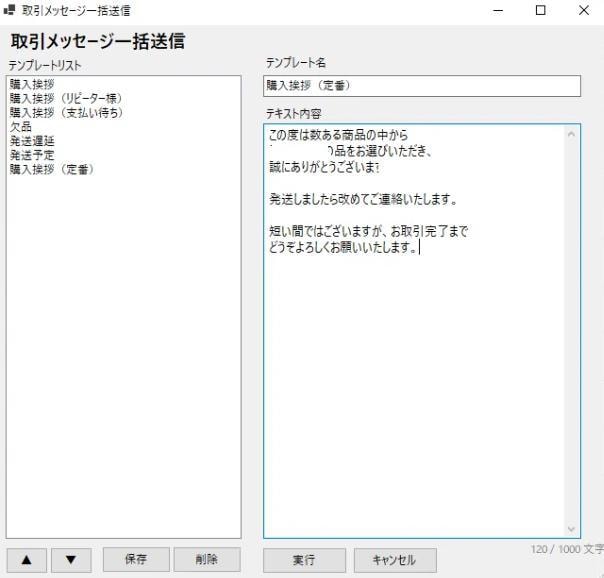Click the text area scrollbar down arrow
The width and height of the screenshot is (604, 578).
pyautogui.click(x=571, y=529)
